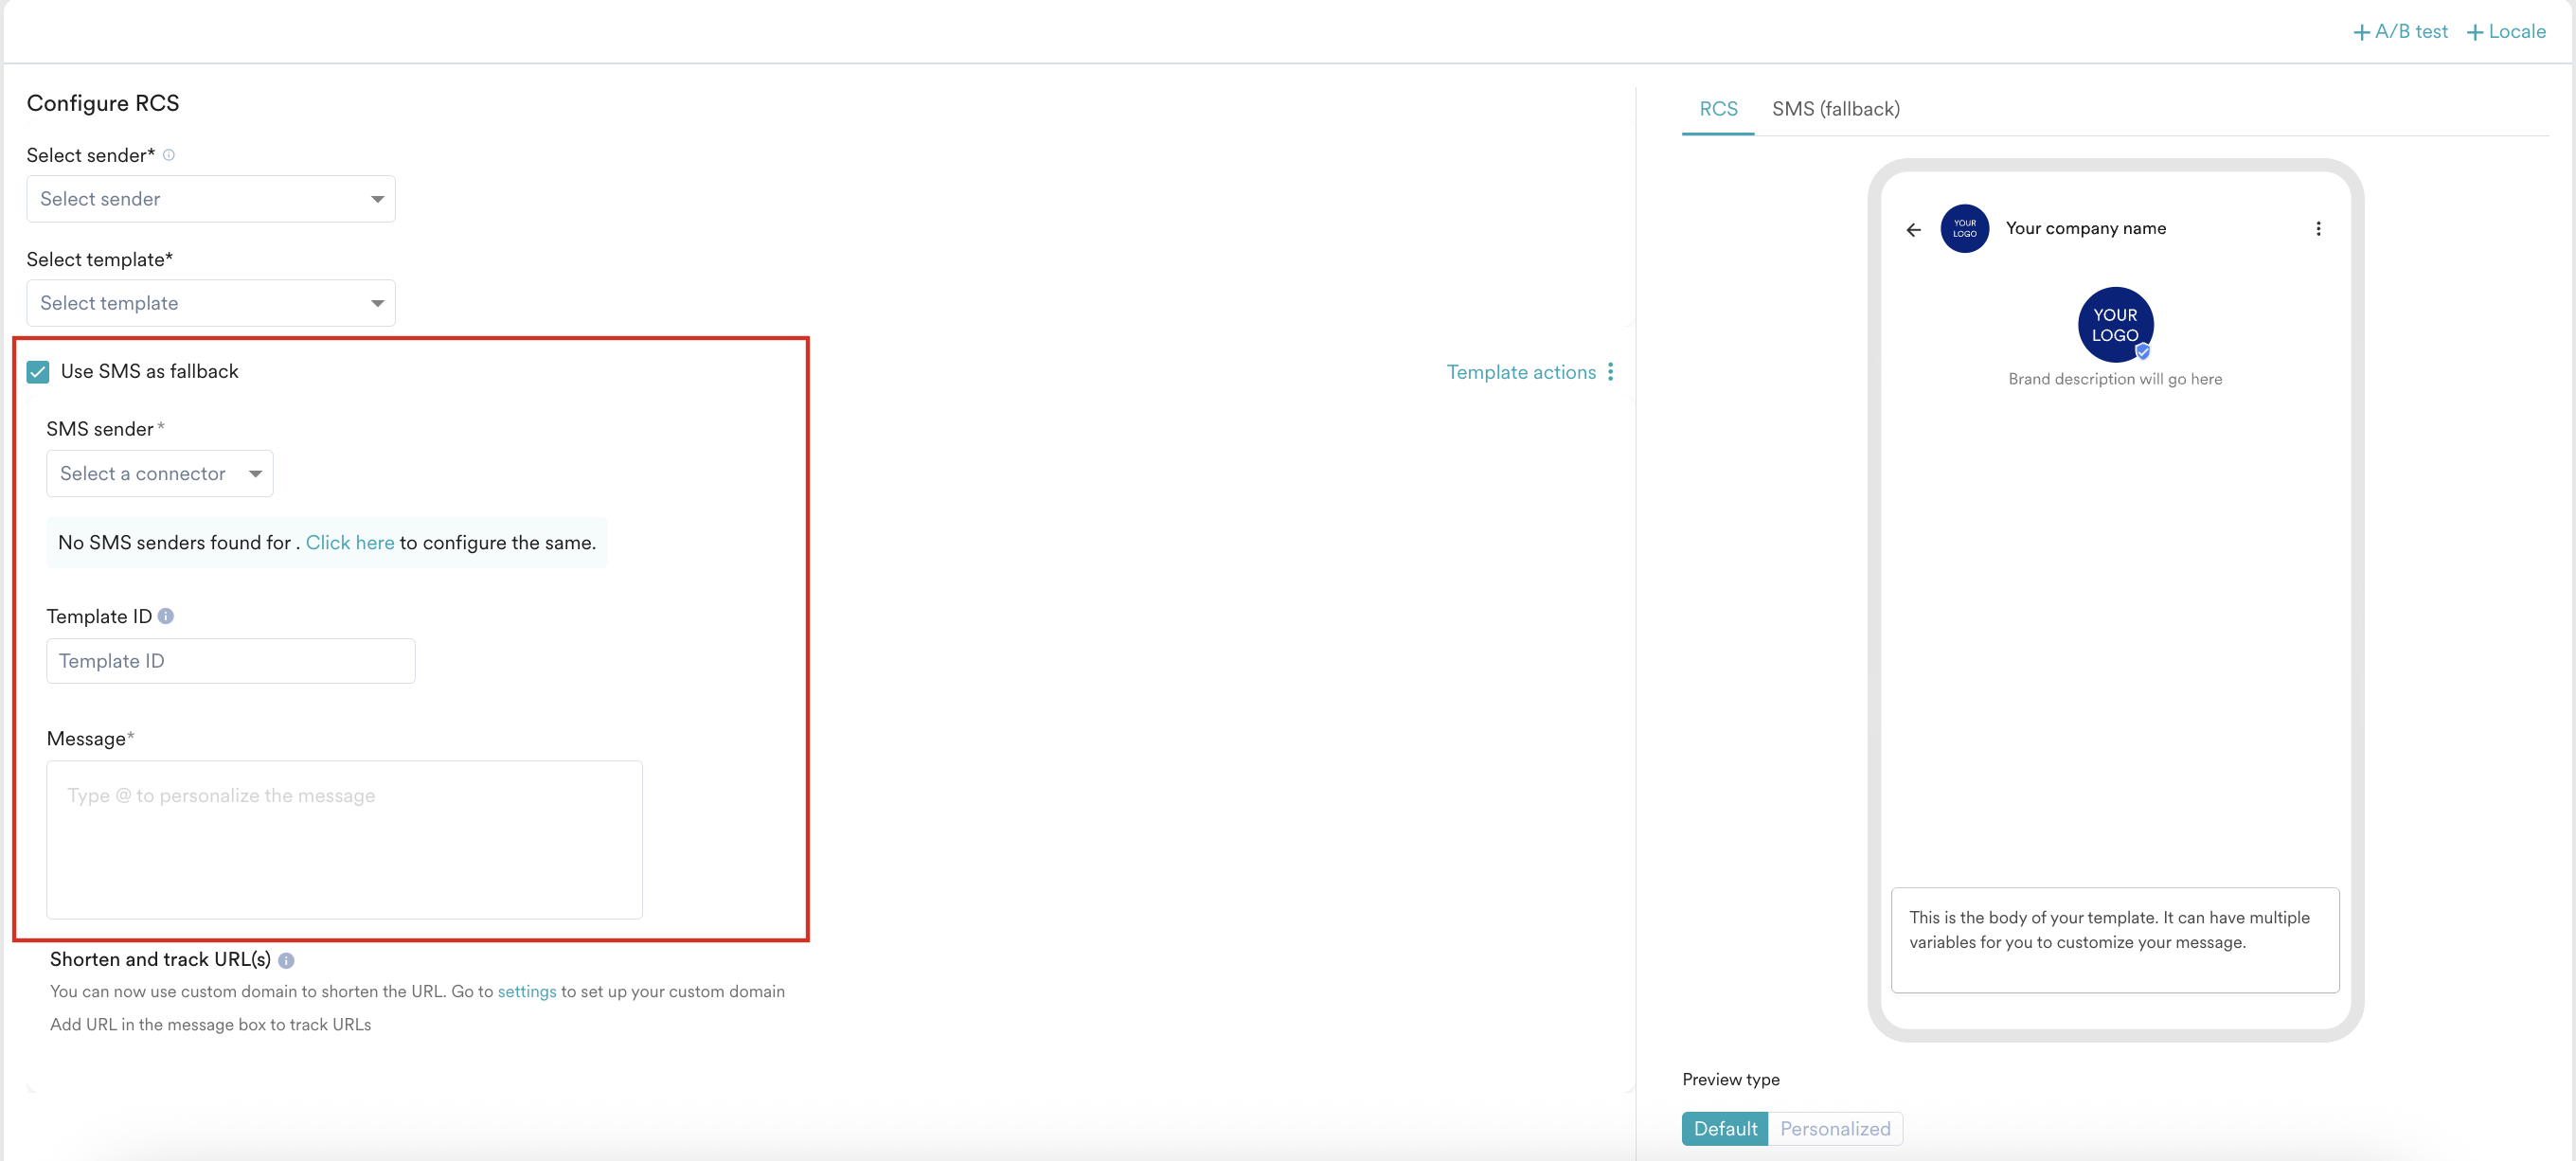This screenshot has width=2576, height=1161.
Task: Click the plus icon beside Locale
Action: pos(2473,31)
